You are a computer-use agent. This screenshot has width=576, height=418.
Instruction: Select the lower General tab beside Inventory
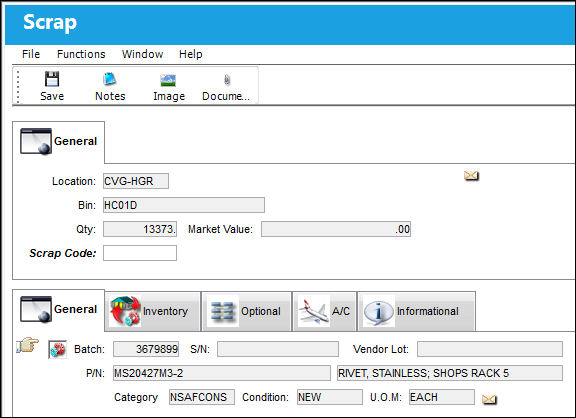(x=59, y=310)
